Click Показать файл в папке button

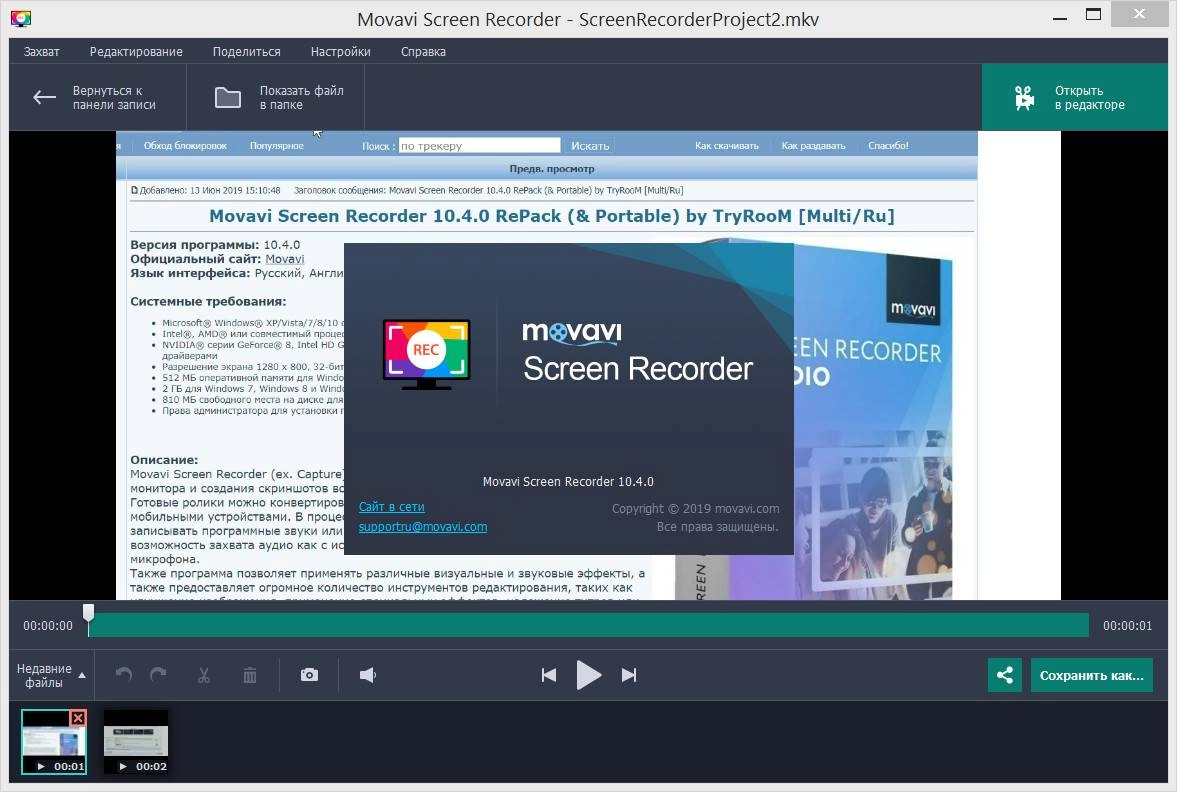point(275,98)
